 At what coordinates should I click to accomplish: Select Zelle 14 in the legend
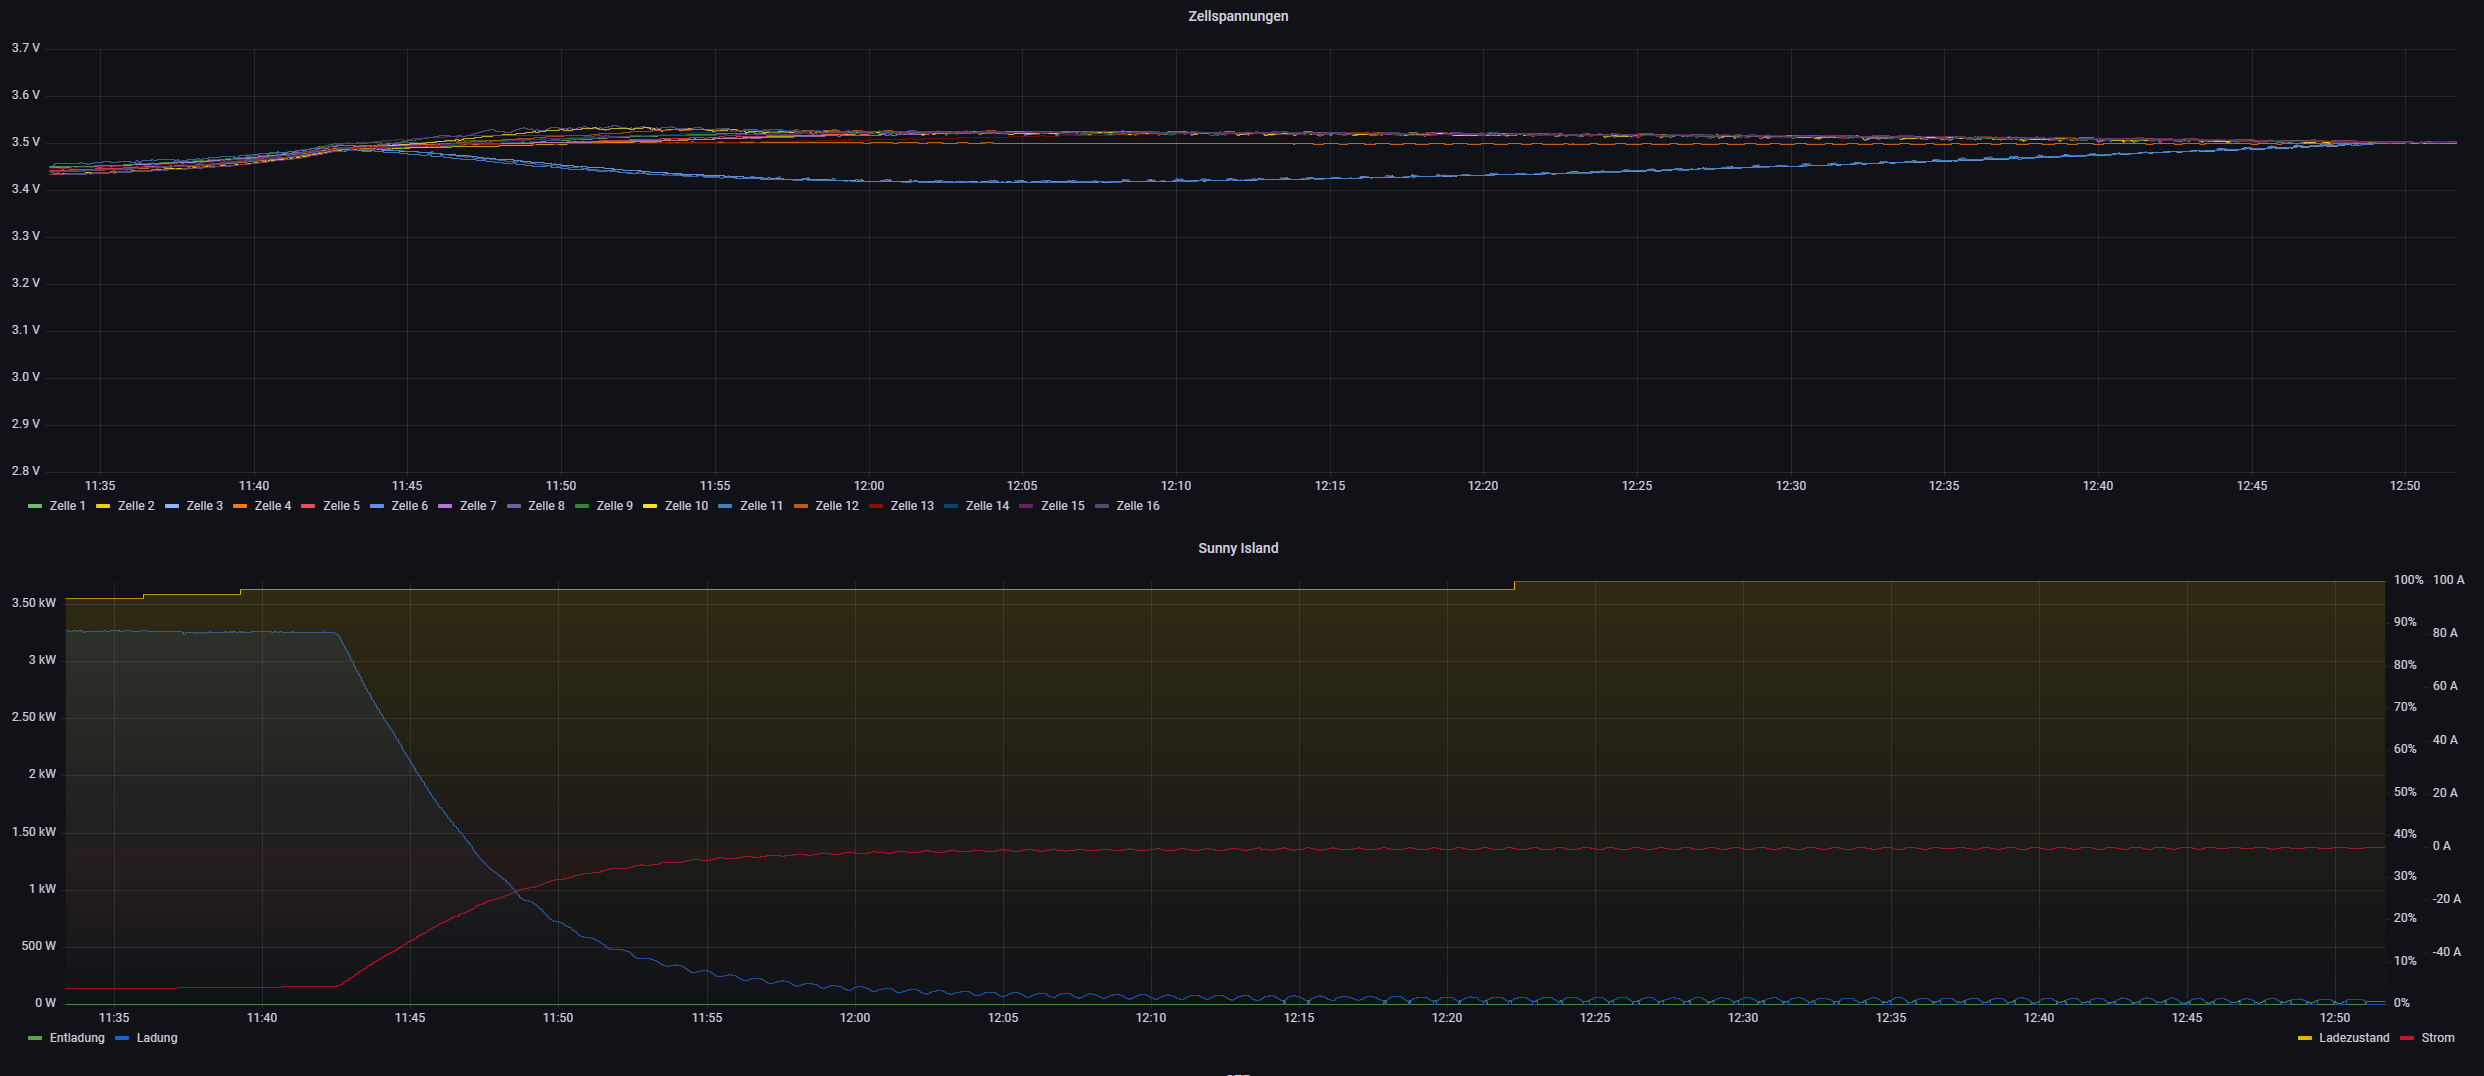point(988,506)
